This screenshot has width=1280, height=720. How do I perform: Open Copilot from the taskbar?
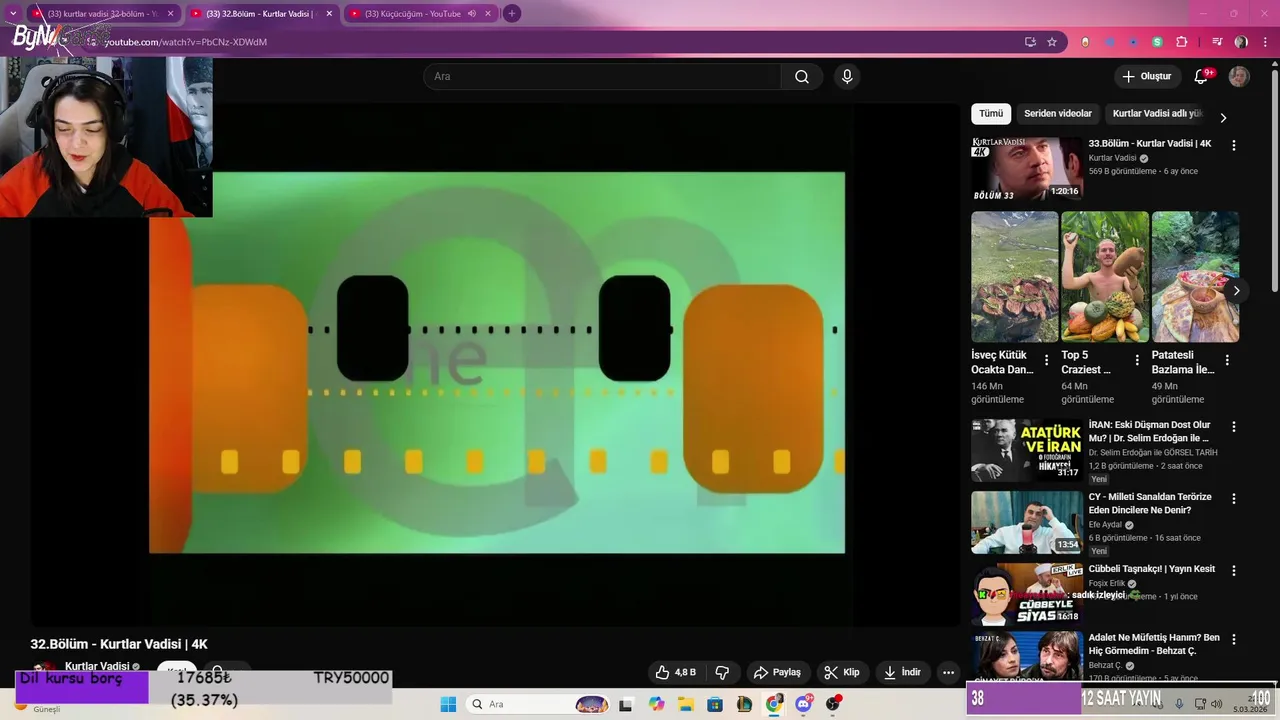pyautogui.click(x=656, y=704)
